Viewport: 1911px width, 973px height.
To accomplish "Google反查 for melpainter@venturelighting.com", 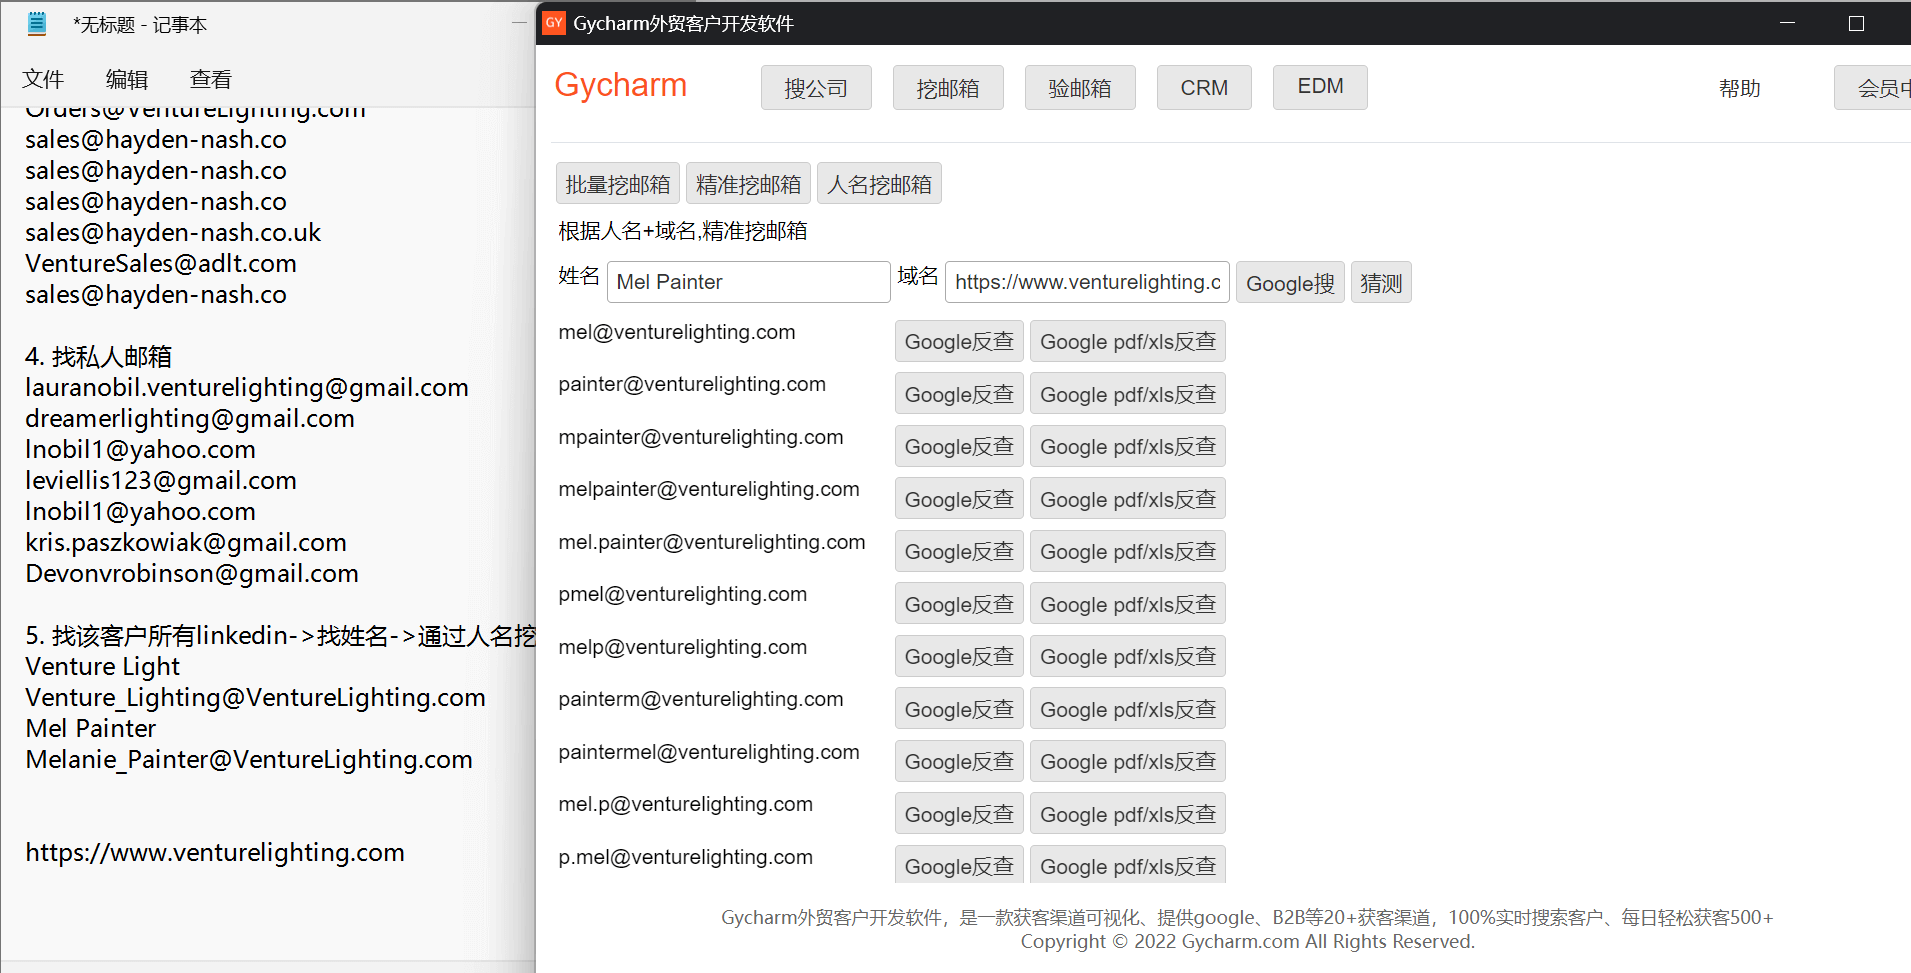I will click(959, 499).
